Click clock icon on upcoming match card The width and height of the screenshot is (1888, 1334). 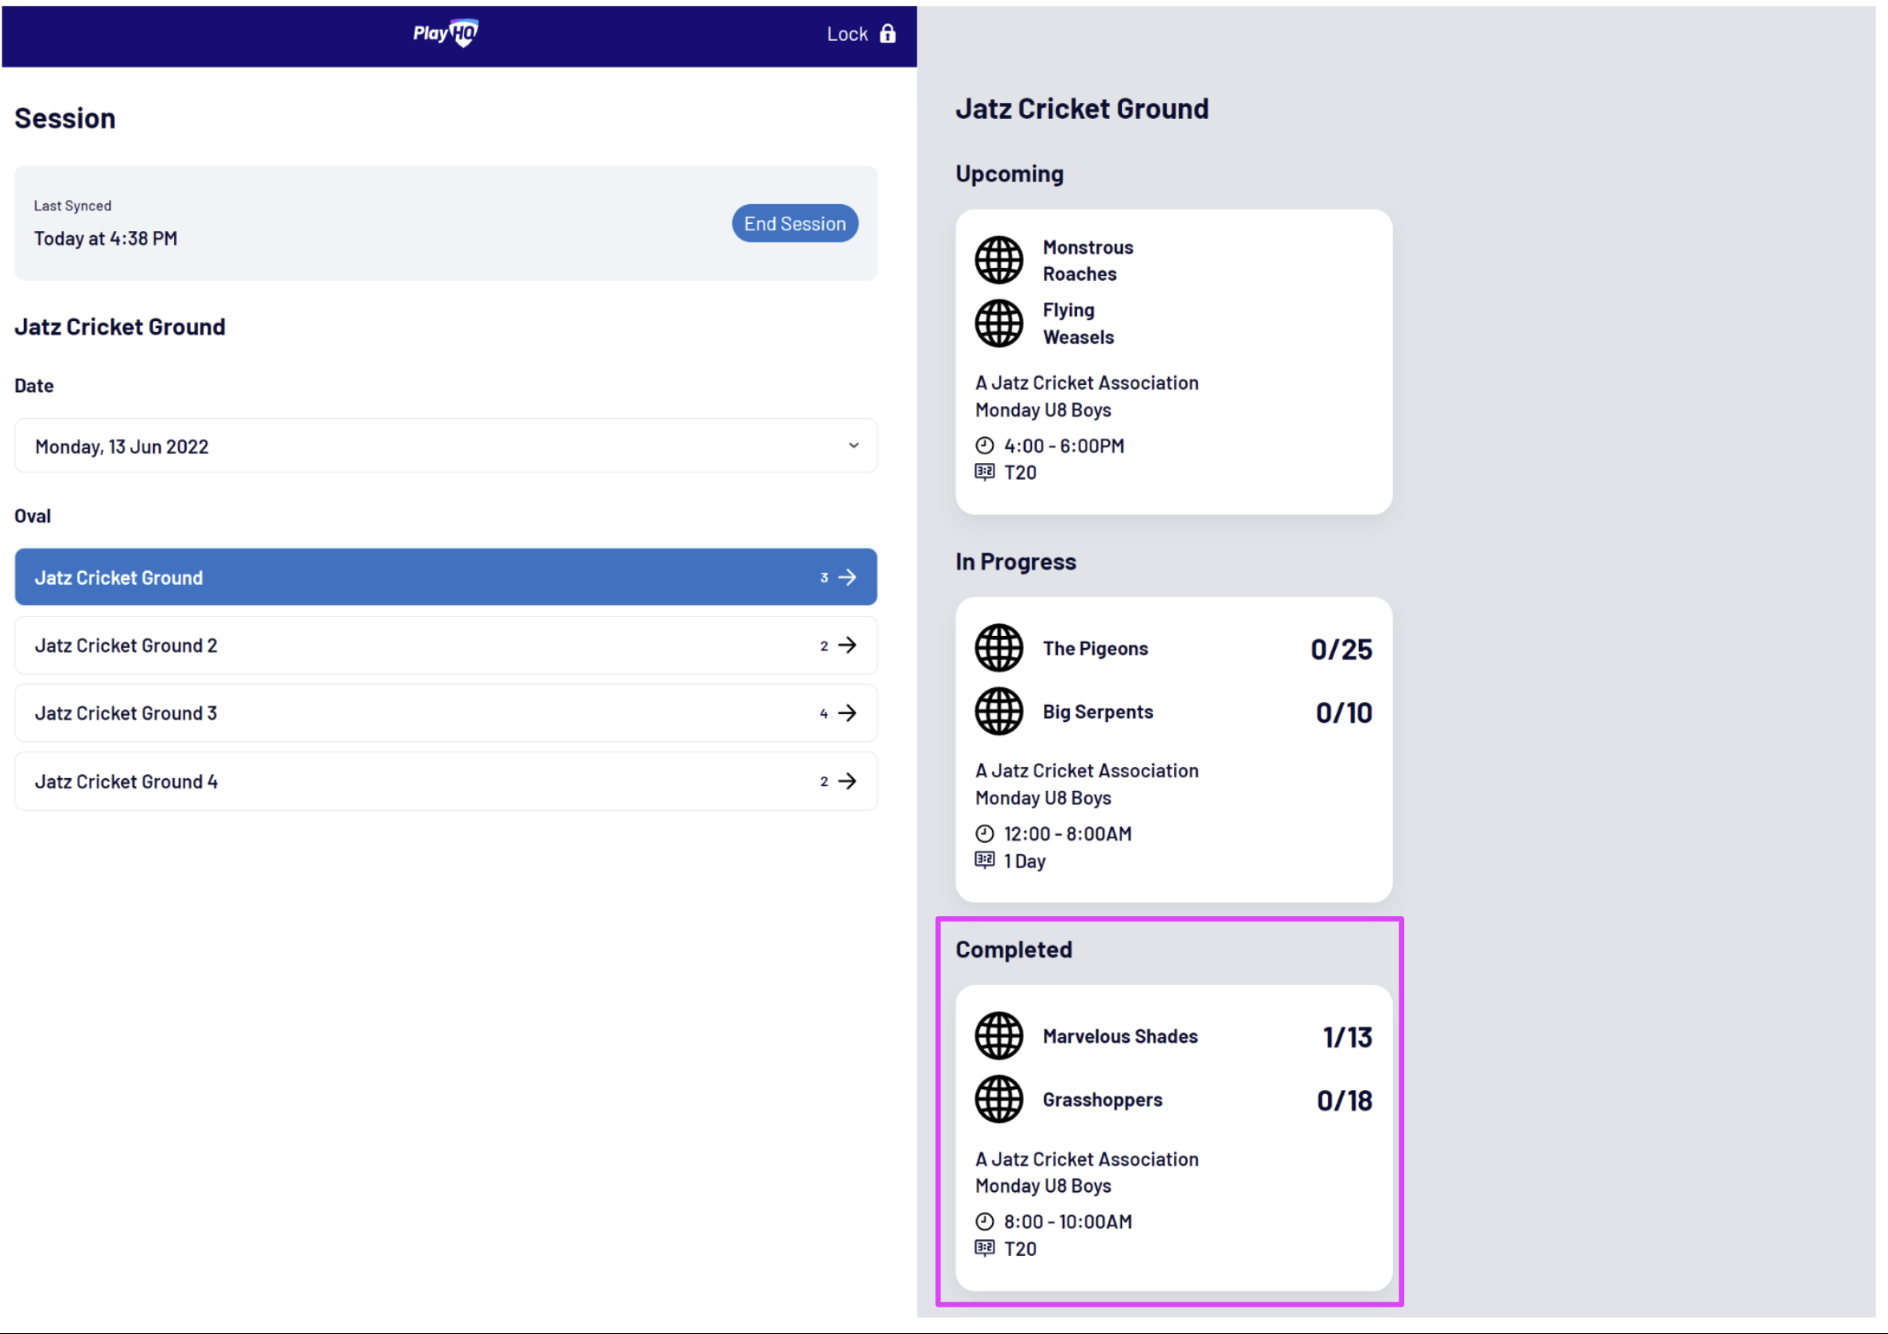click(x=985, y=445)
